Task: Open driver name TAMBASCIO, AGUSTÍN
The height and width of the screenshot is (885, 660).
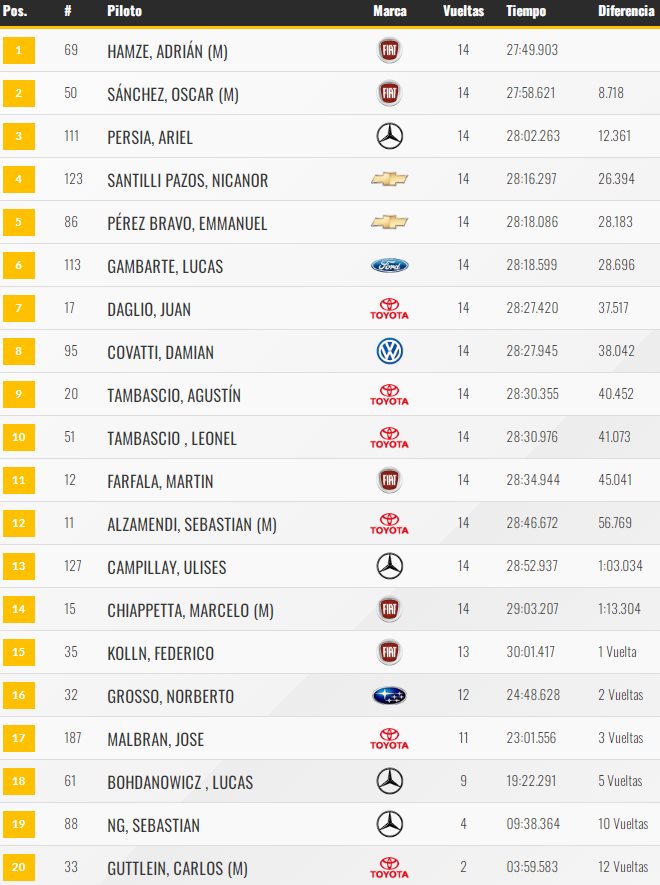Action: 174,395
